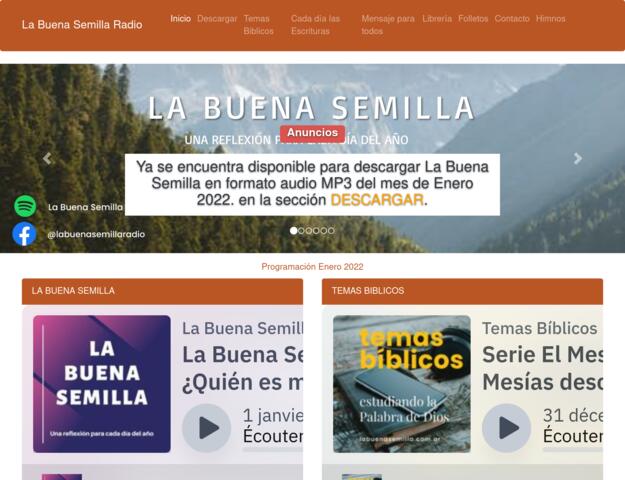Open Mensaje para todos page
The image size is (625, 480).
(387, 25)
